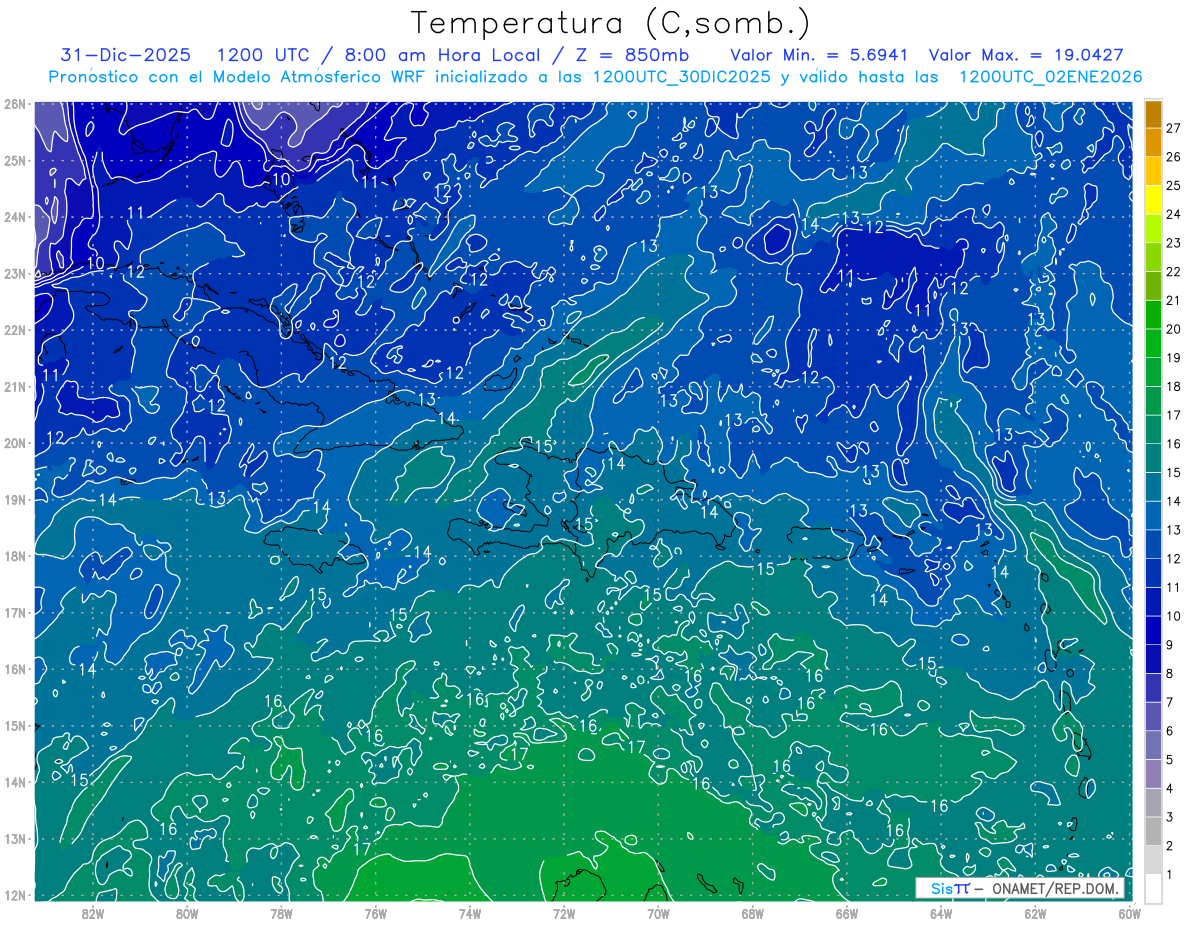
Task: Click the valid-until time "1200UTC_02ENE2026"
Action: coord(1050,77)
